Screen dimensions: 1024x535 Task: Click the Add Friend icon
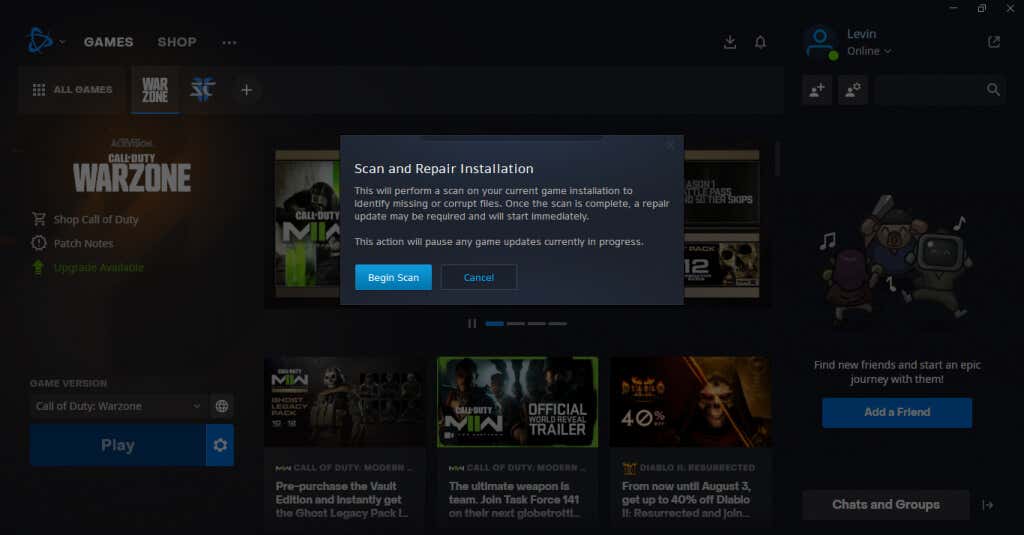[x=817, y=90]
